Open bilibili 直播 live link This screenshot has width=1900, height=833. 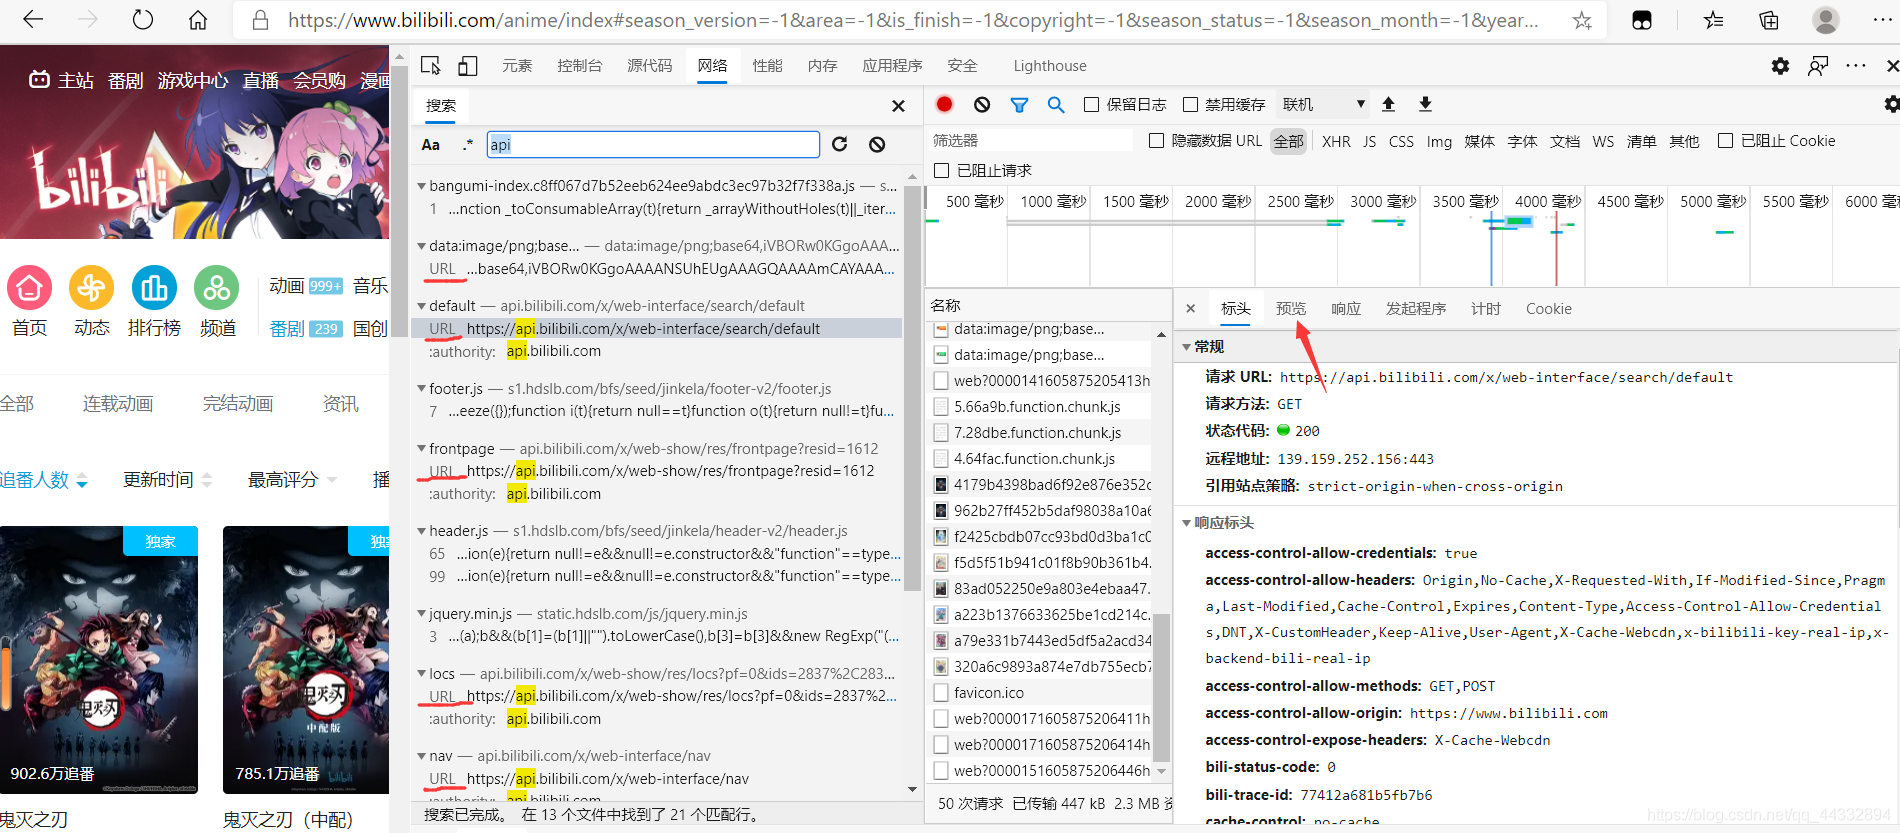point(260,80)
